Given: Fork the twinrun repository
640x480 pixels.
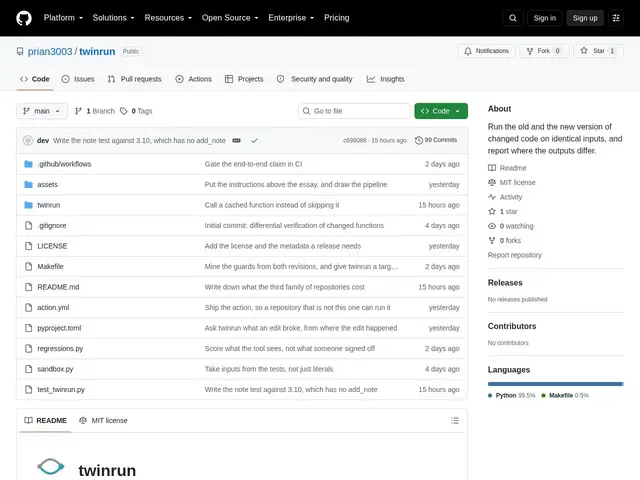Looking at the screenshot, I should point(544,51).
